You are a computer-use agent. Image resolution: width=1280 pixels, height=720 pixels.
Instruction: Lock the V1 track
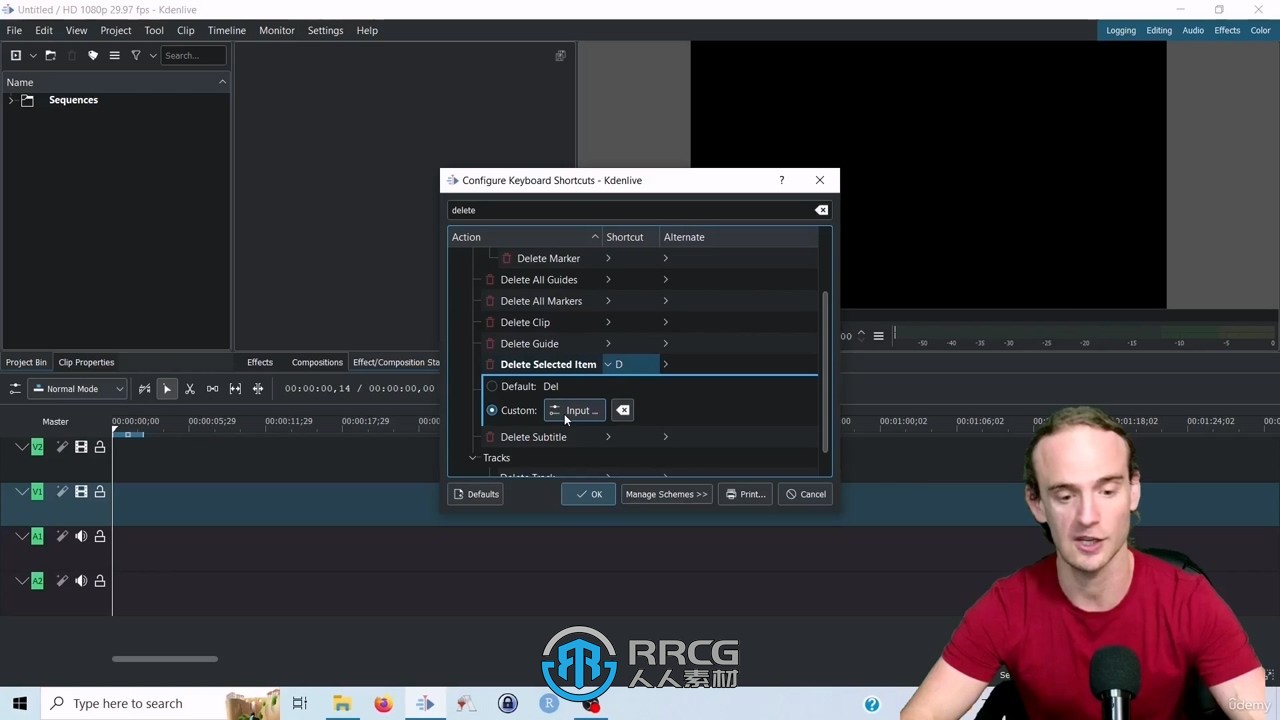click(x=100, y=491)
